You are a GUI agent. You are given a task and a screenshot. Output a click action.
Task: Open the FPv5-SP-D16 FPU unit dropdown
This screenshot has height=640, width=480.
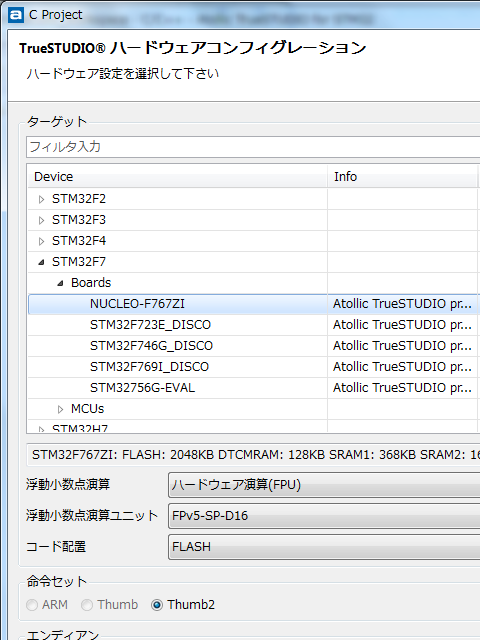[x=324, y=516]
